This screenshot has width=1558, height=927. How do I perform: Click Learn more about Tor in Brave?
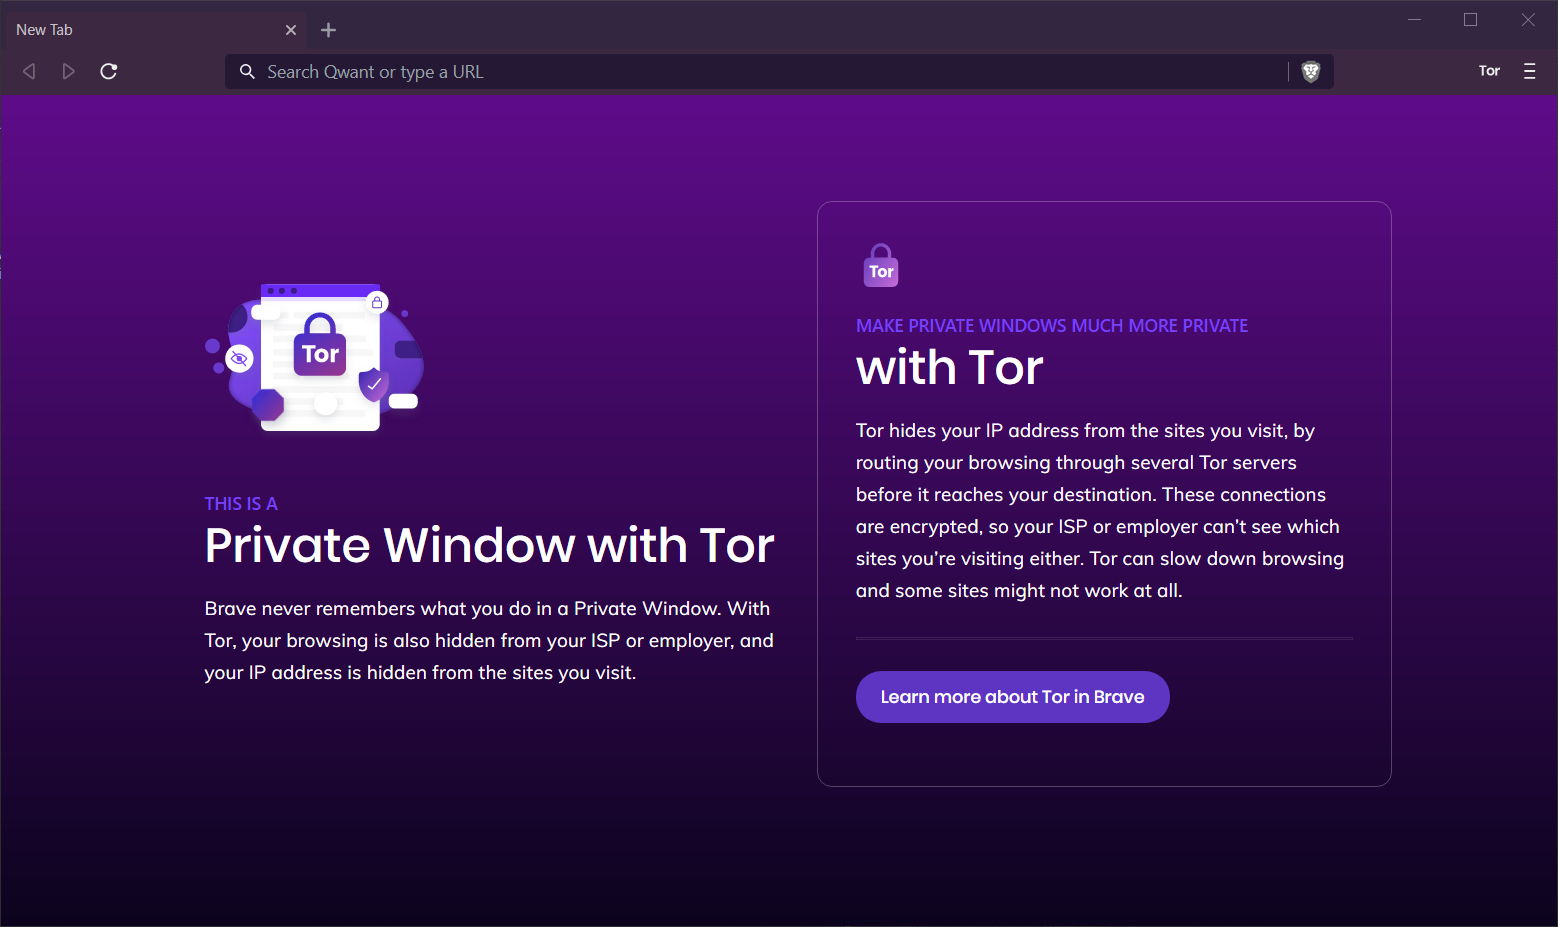tap(1012, 697)
